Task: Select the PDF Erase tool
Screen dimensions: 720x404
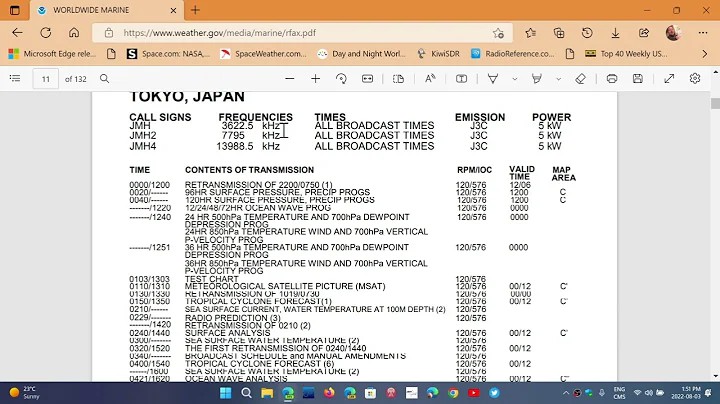Action: (x=580, y=79)
